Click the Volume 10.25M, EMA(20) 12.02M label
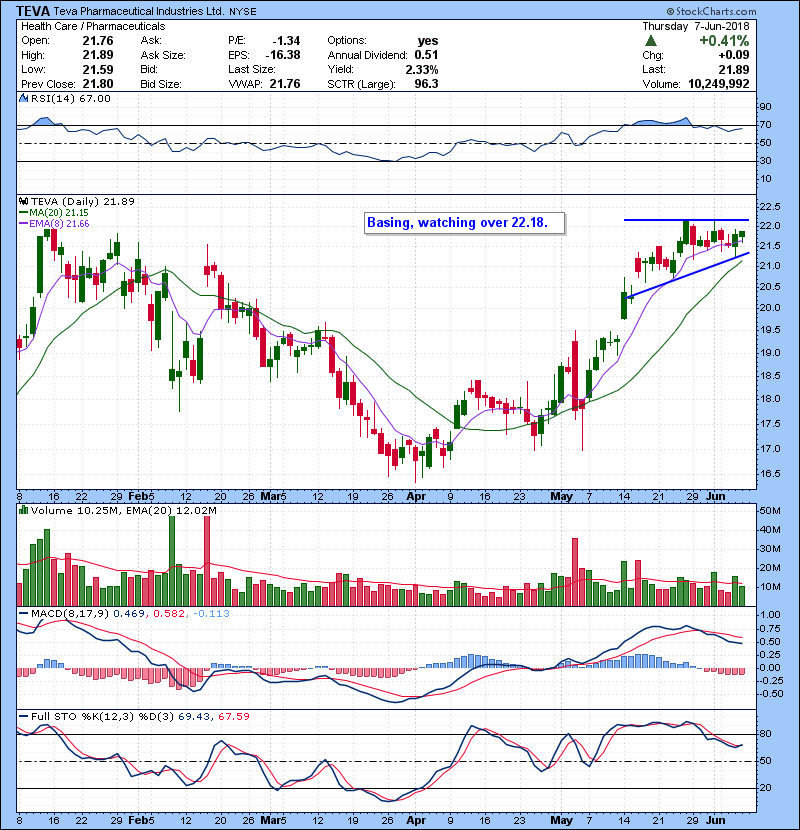The height and width of the screenshot is (830, 800). tap(123, 511)
